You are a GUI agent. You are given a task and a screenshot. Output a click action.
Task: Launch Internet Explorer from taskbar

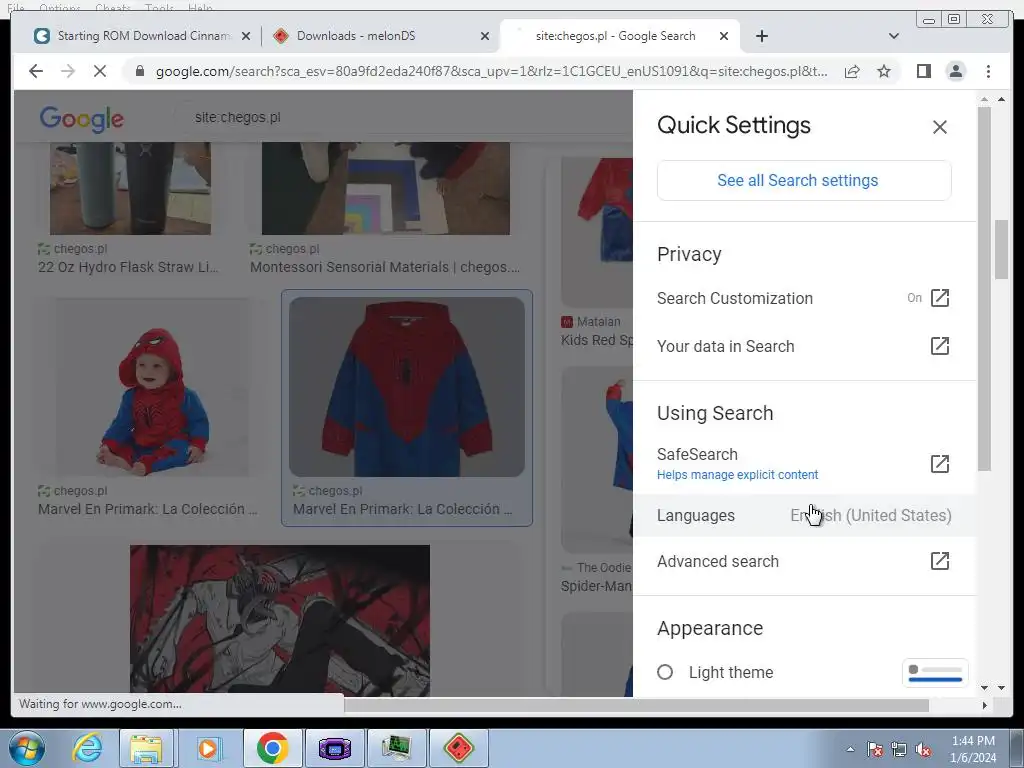pos(87,748)
